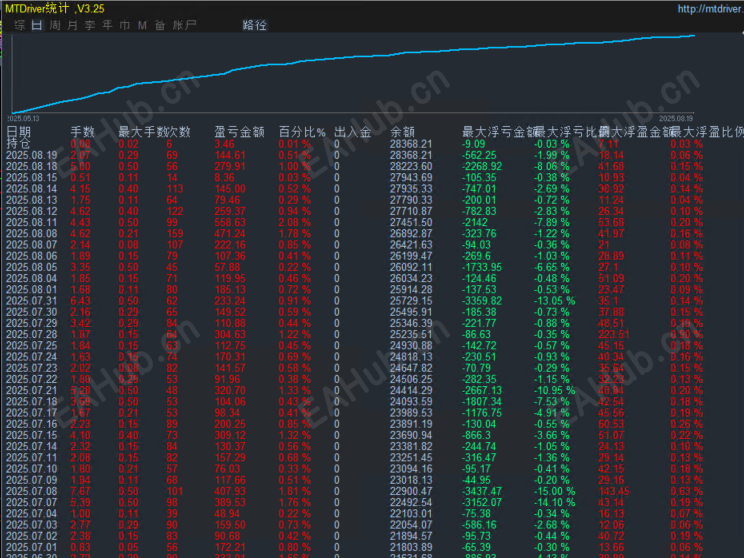Select the 2025.08.15 date row
This screenshot has height=558, width=744.
(31, 177)
